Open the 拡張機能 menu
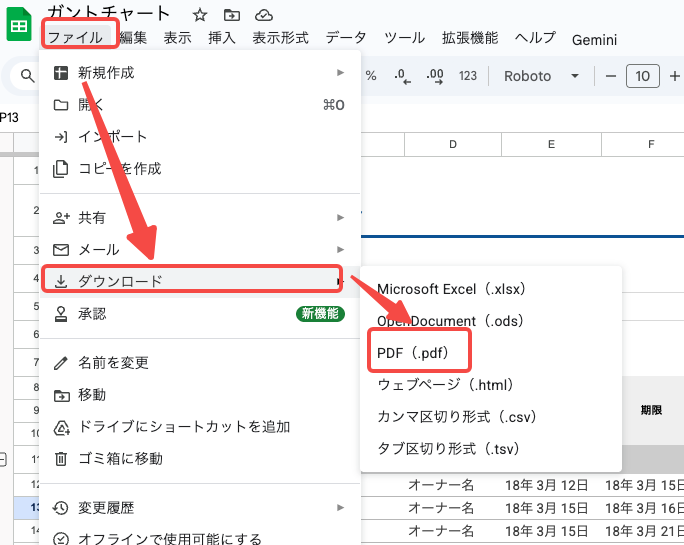The image size is (684, 545). 470,38
